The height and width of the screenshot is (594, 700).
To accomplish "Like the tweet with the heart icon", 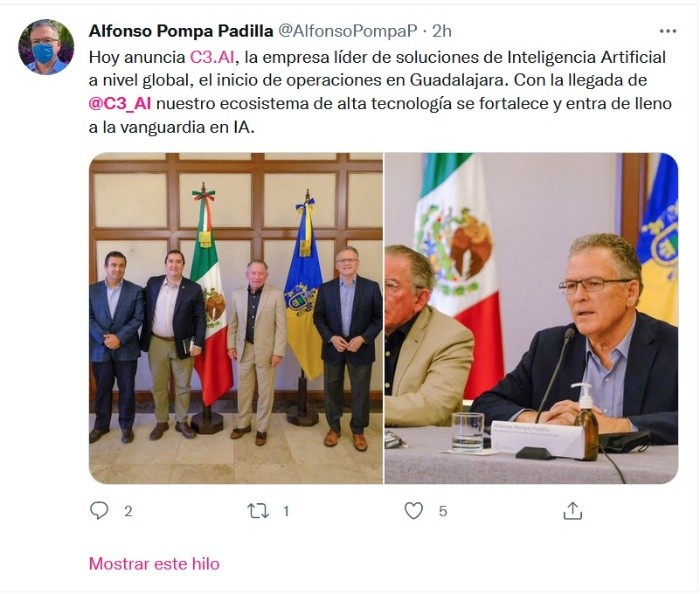I will pos(413,511).
